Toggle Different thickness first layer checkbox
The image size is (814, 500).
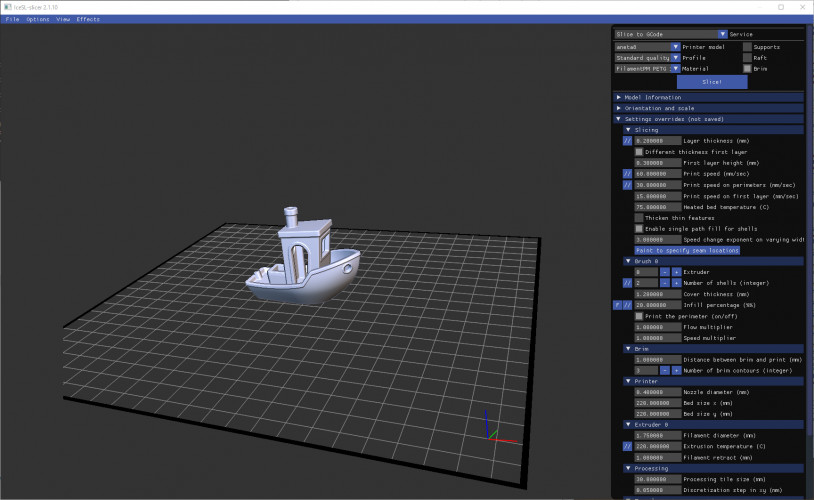639,152
